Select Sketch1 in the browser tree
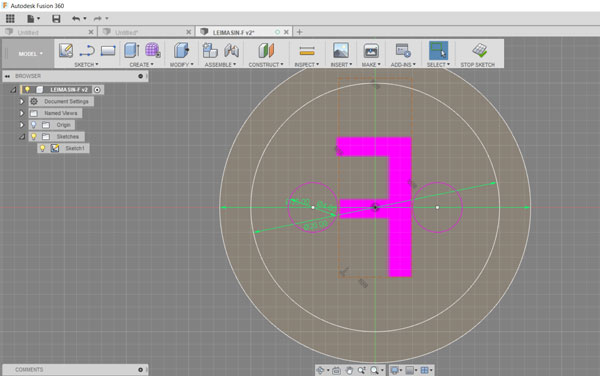The height and width of the screenshot is (376, 600). pos(75,148)
